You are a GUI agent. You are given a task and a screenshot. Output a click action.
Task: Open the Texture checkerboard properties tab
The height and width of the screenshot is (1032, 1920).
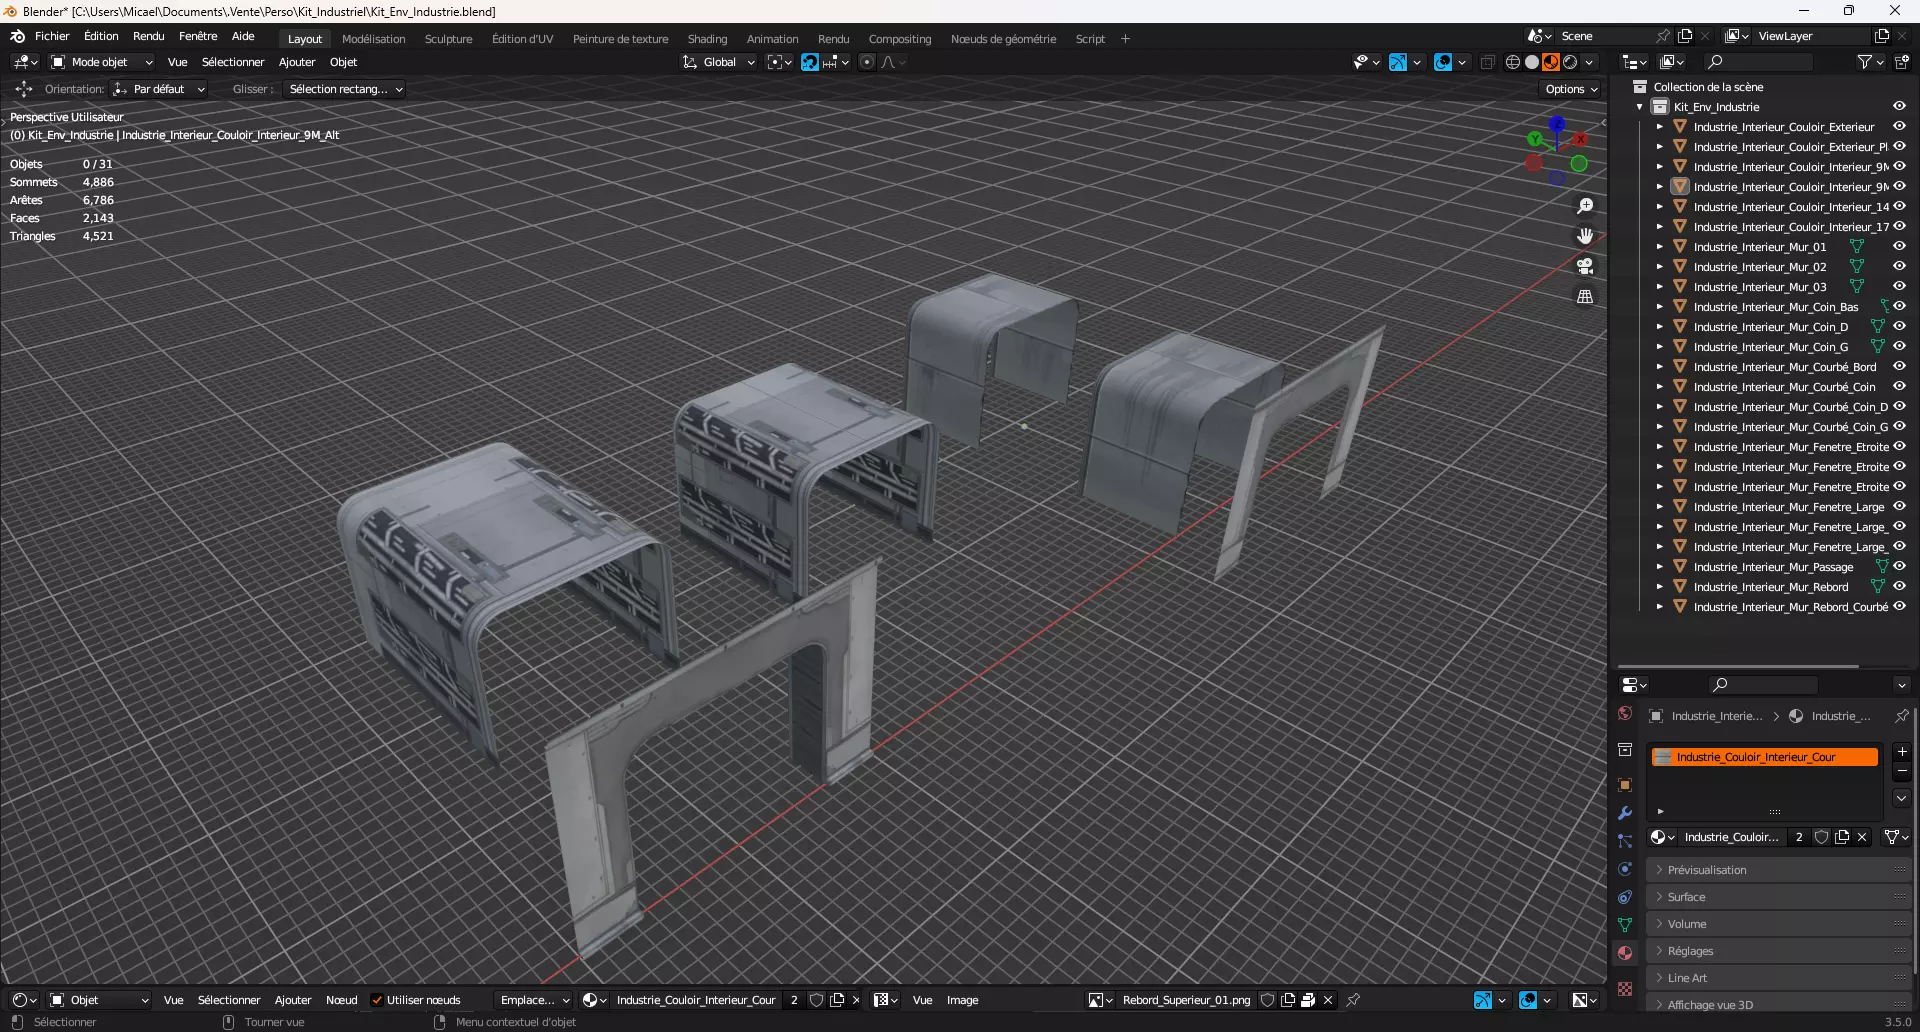[1625, 989]
